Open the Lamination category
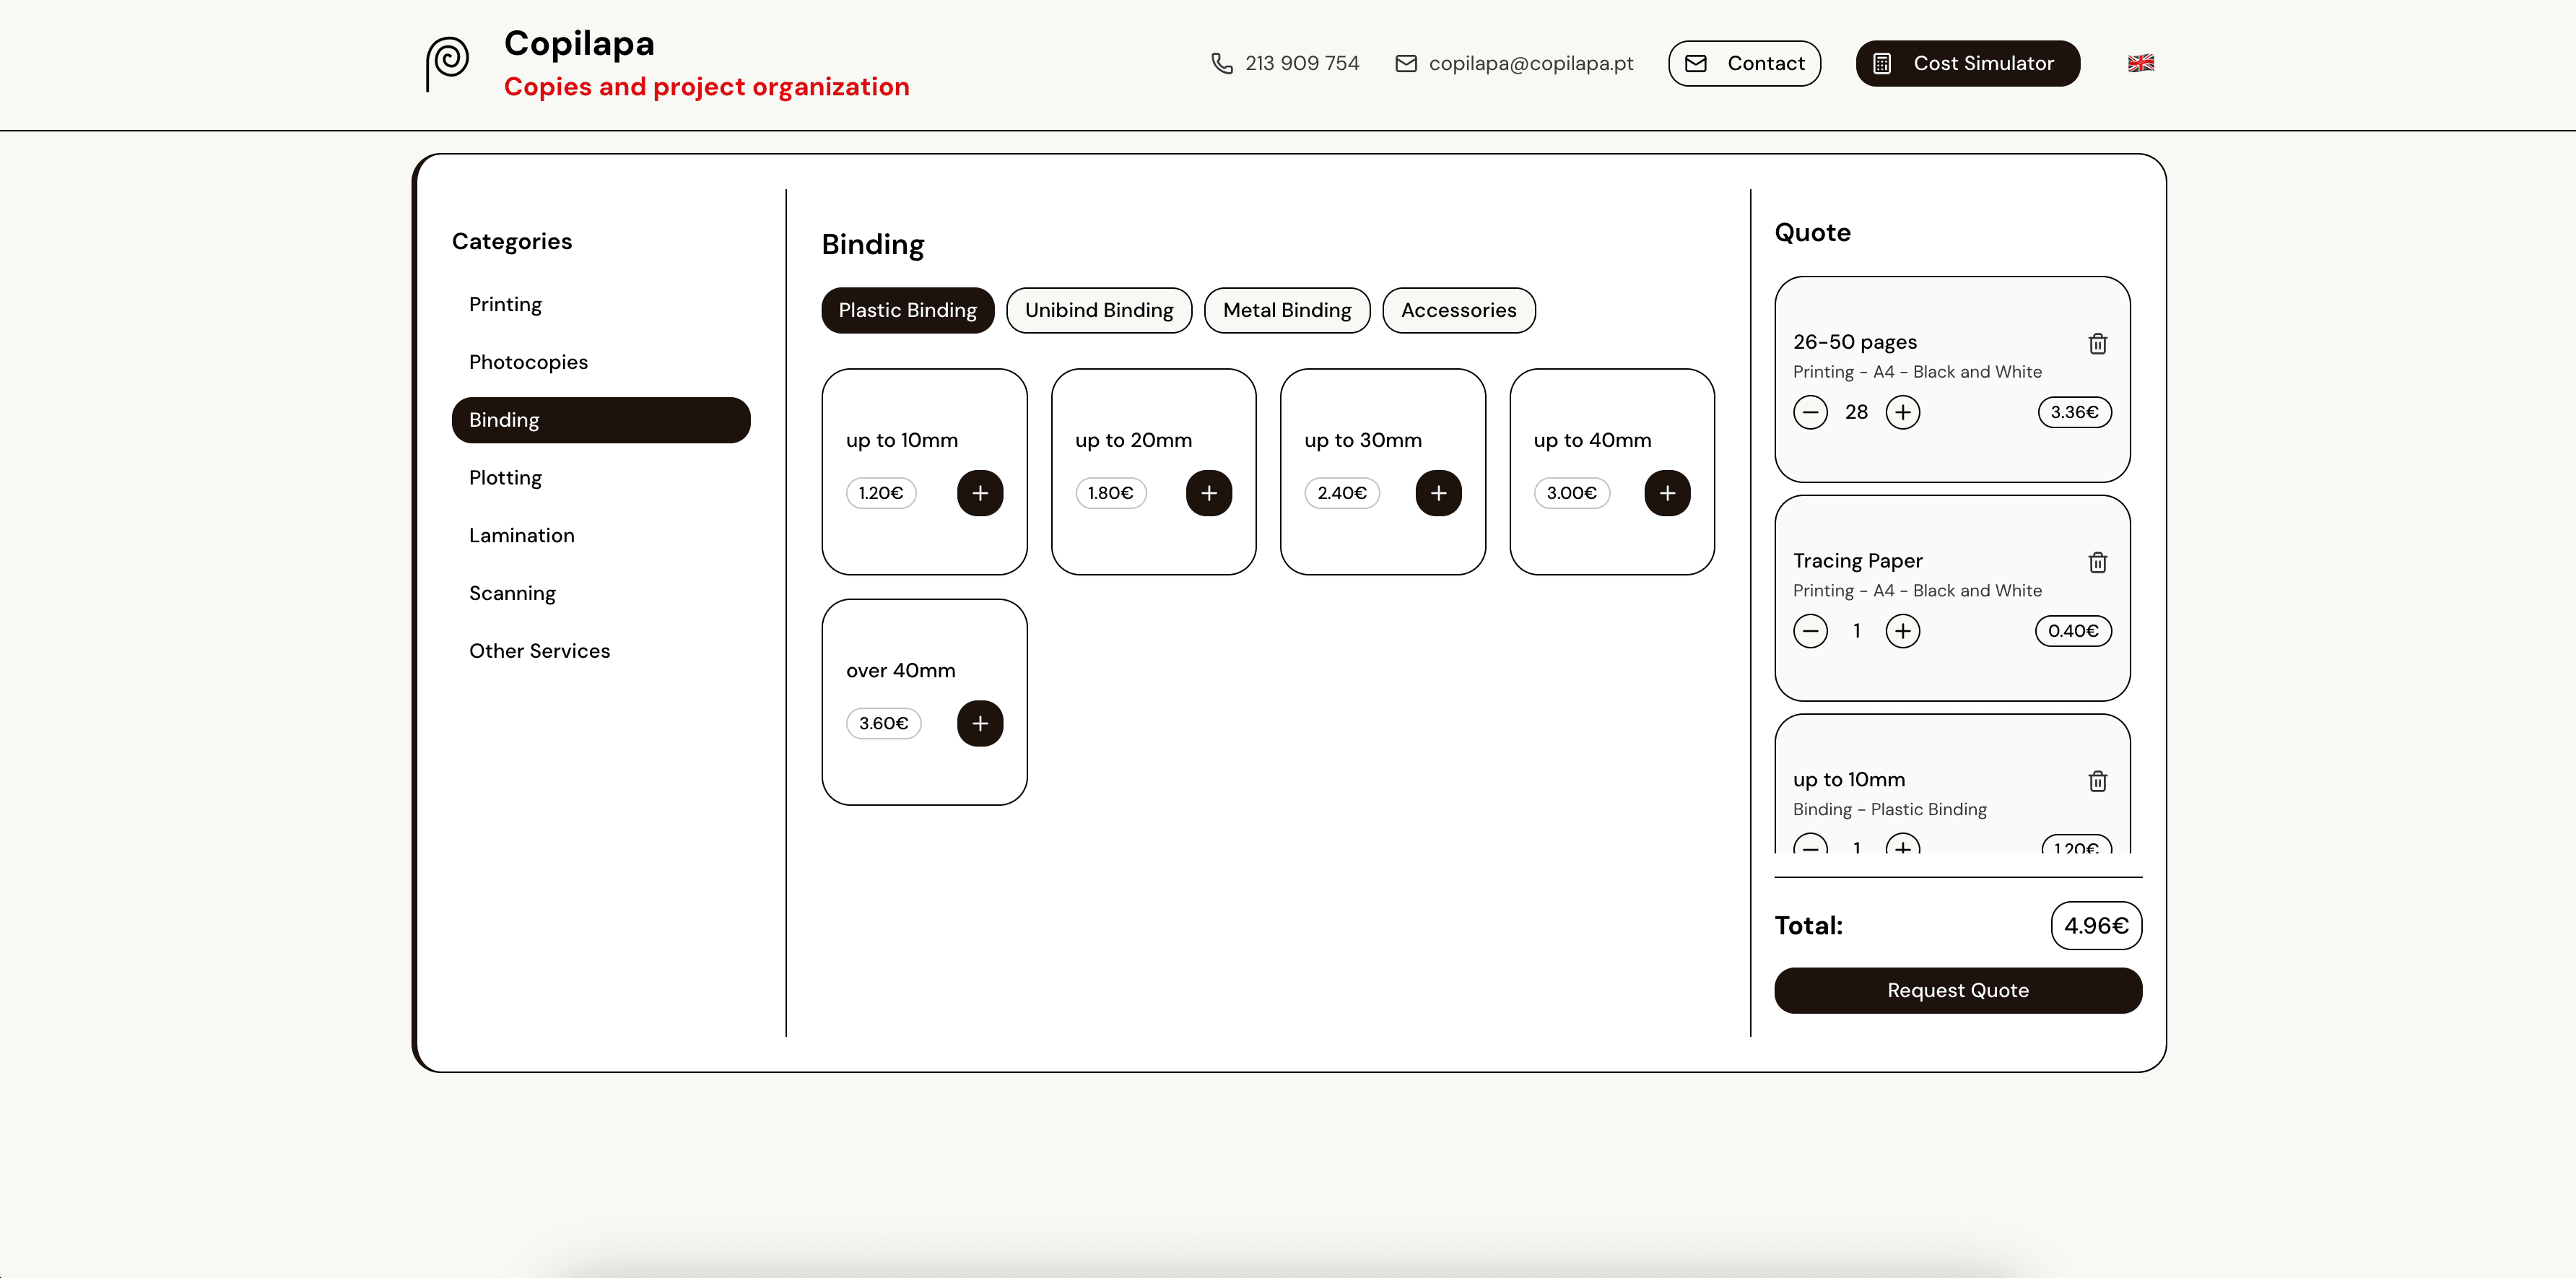 point(521,535)
